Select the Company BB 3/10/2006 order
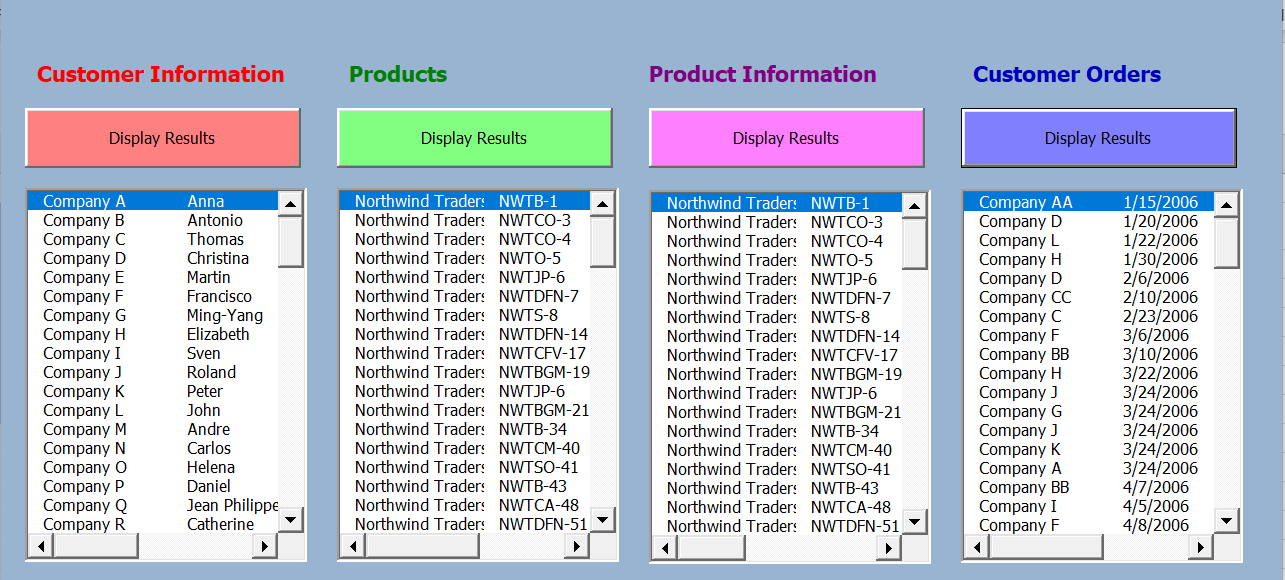Image resolution: width=1285 pixels, height=580 pixels. [1090, 354]
